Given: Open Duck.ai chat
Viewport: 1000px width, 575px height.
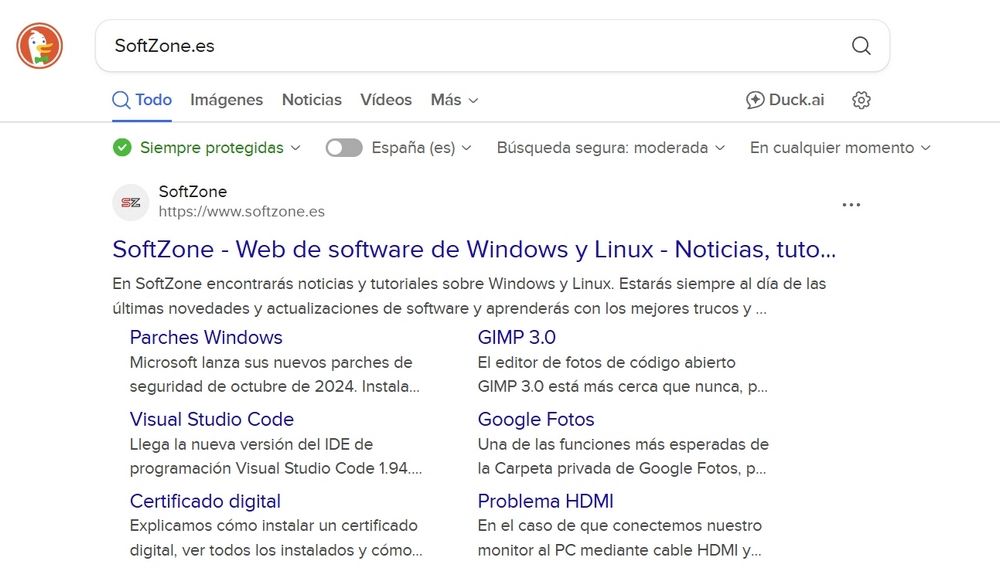Looking at the screenshot, I should tap(785, 100).
